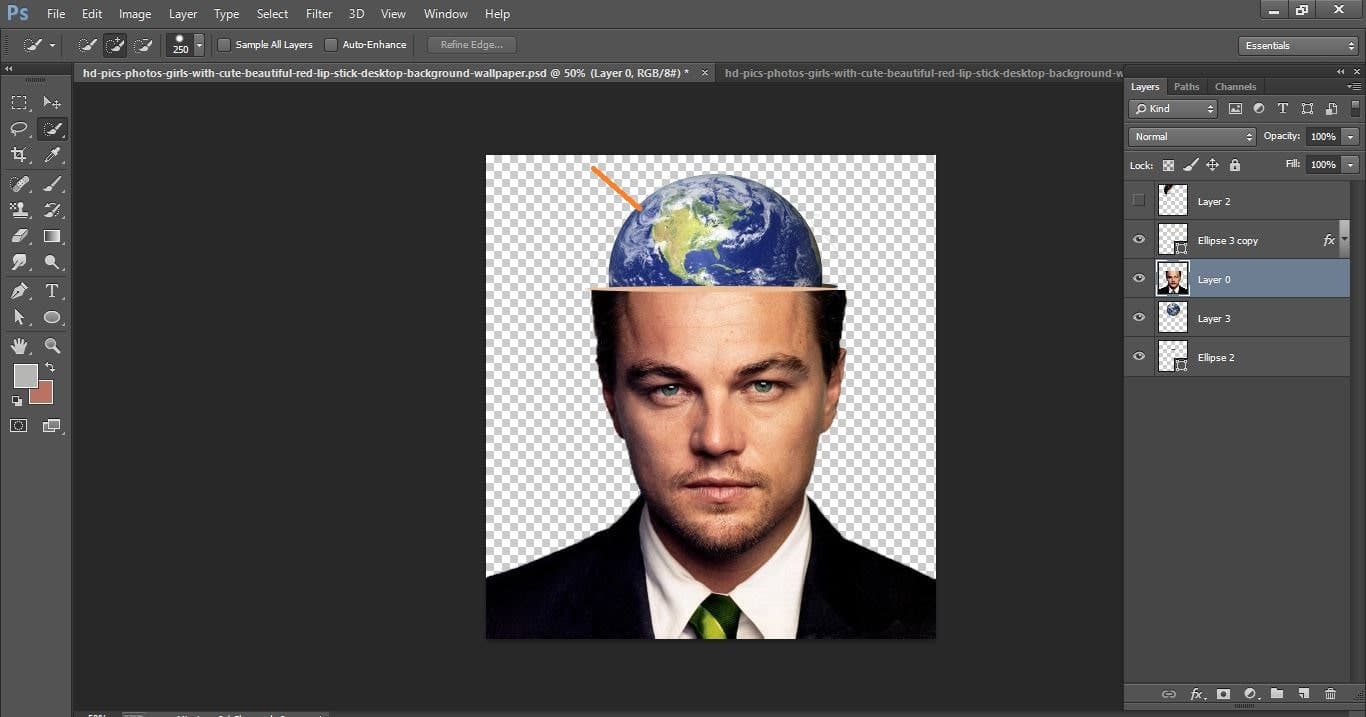Open the blend mode dropdown showing Normal
The height and width of the screenshot is (717, 1366).
(x=1191, y=136)
